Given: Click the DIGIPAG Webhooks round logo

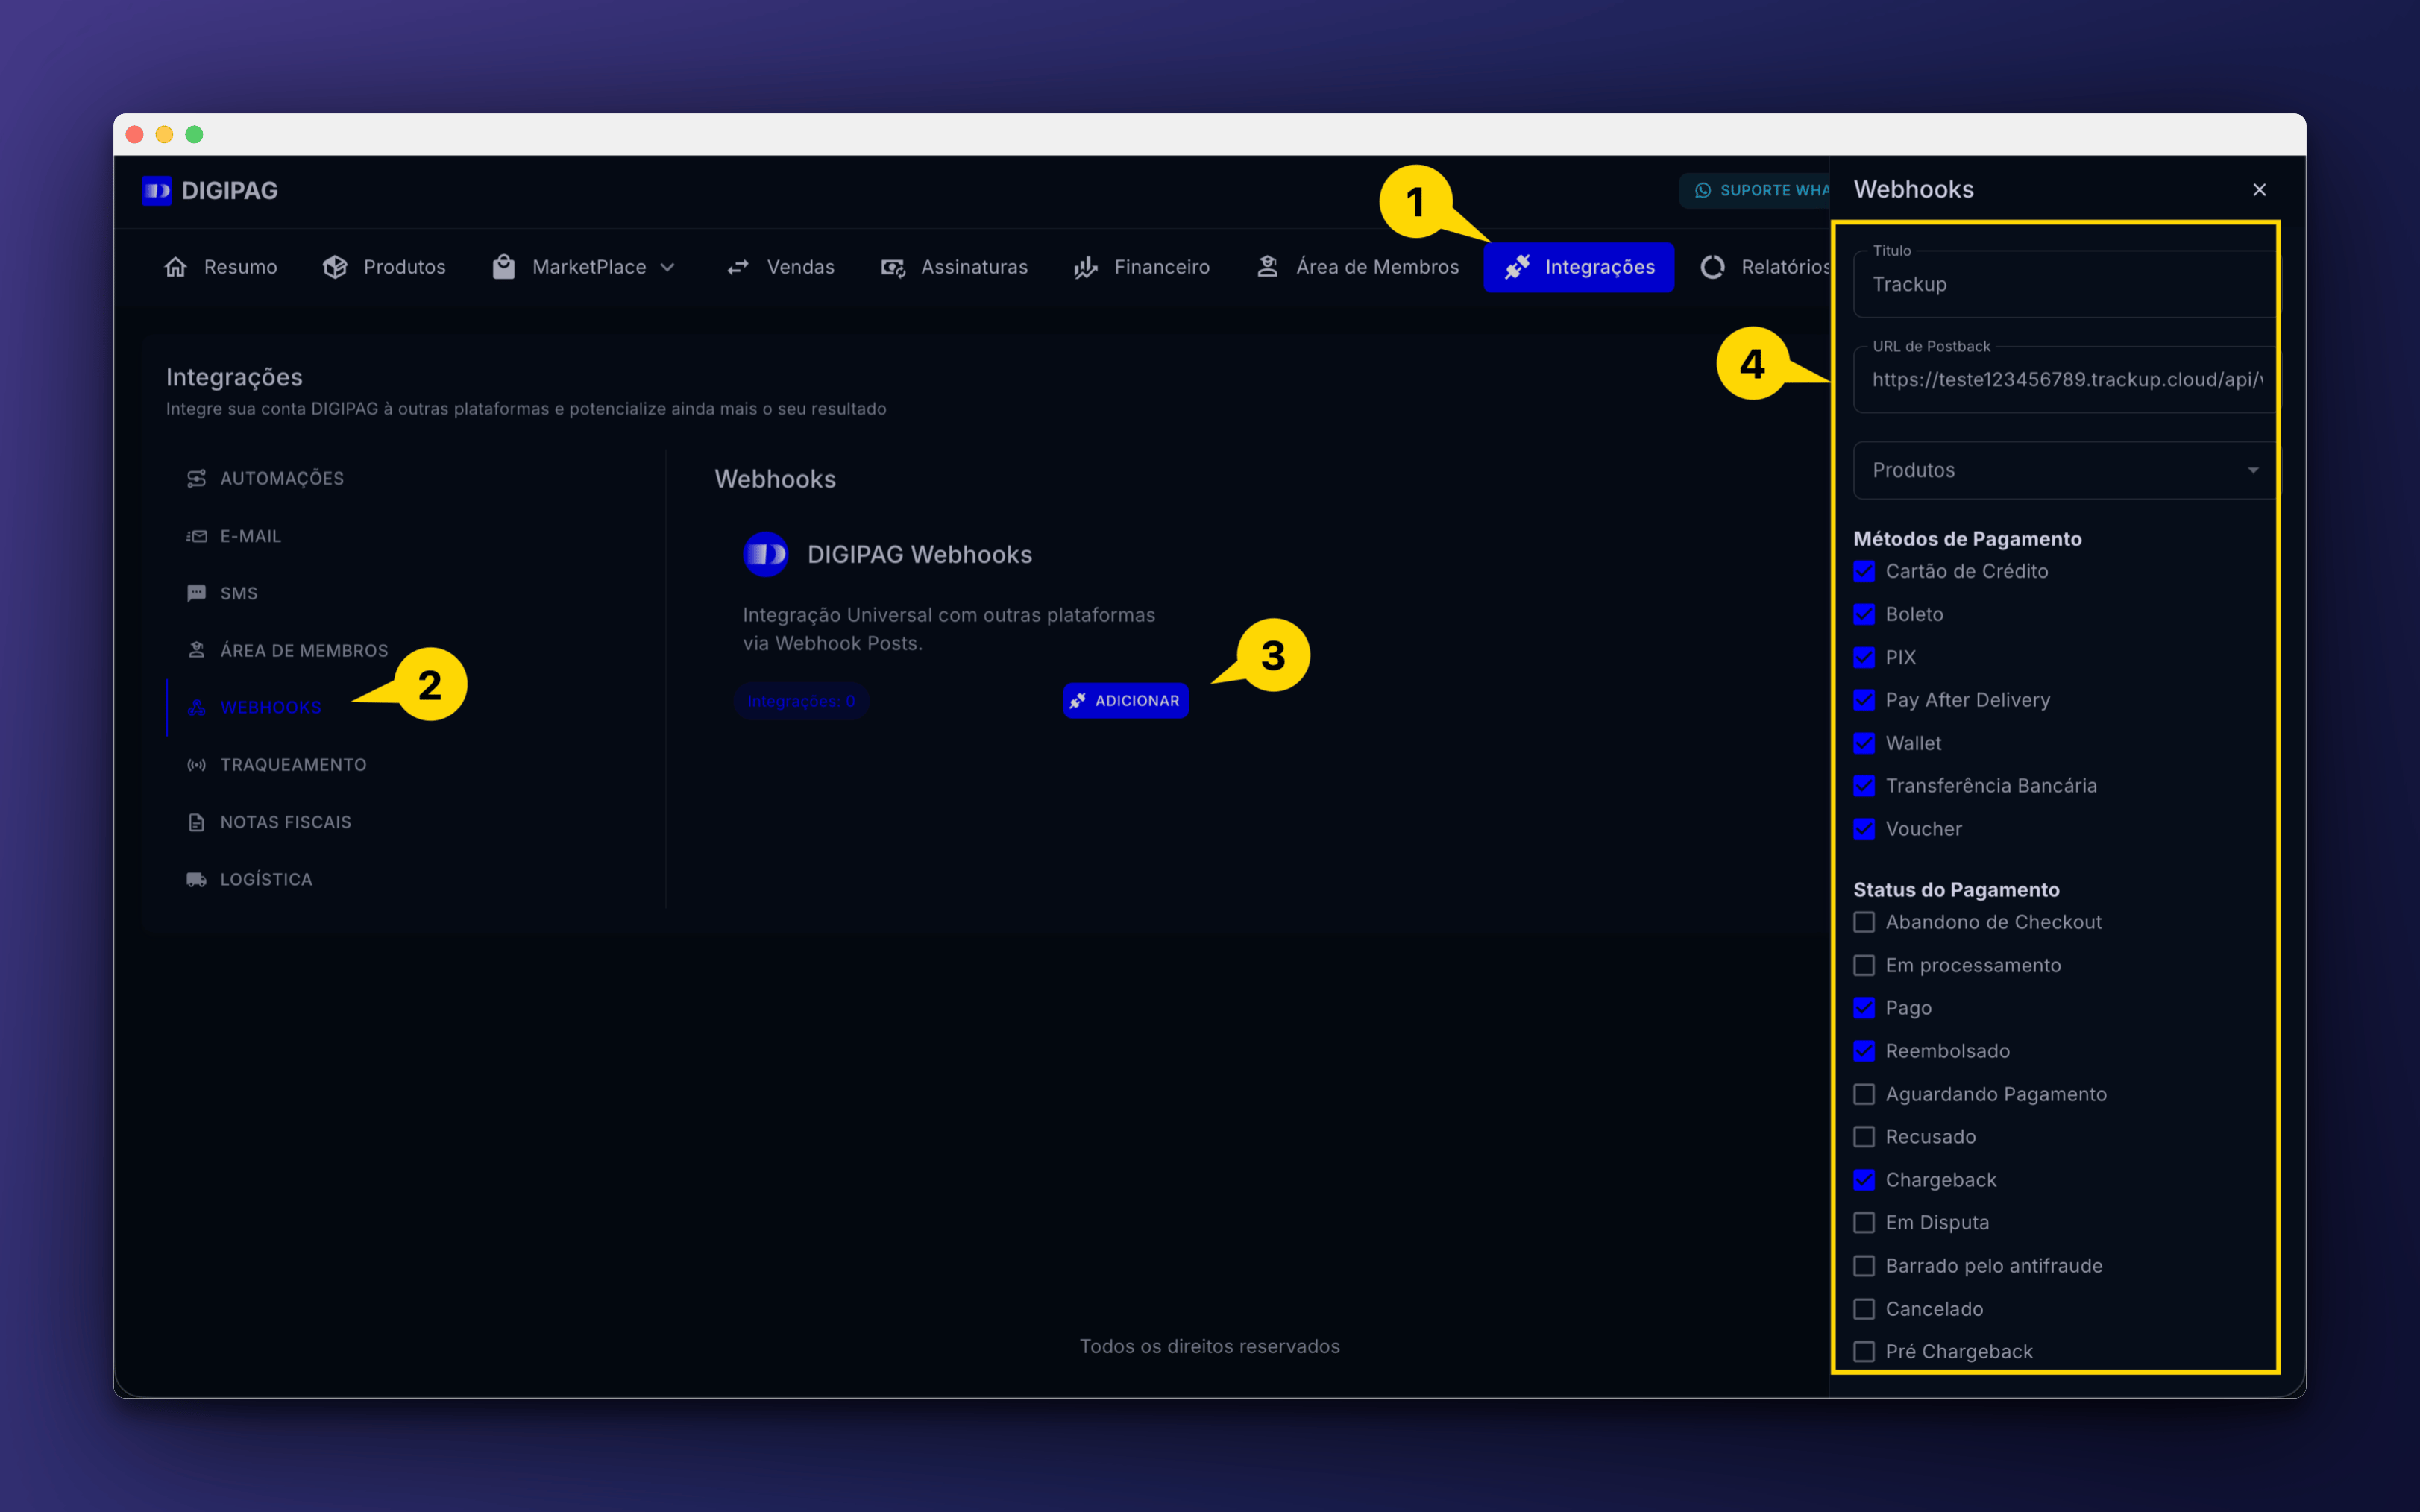Looking at the screenshot, I should (766, 554).
